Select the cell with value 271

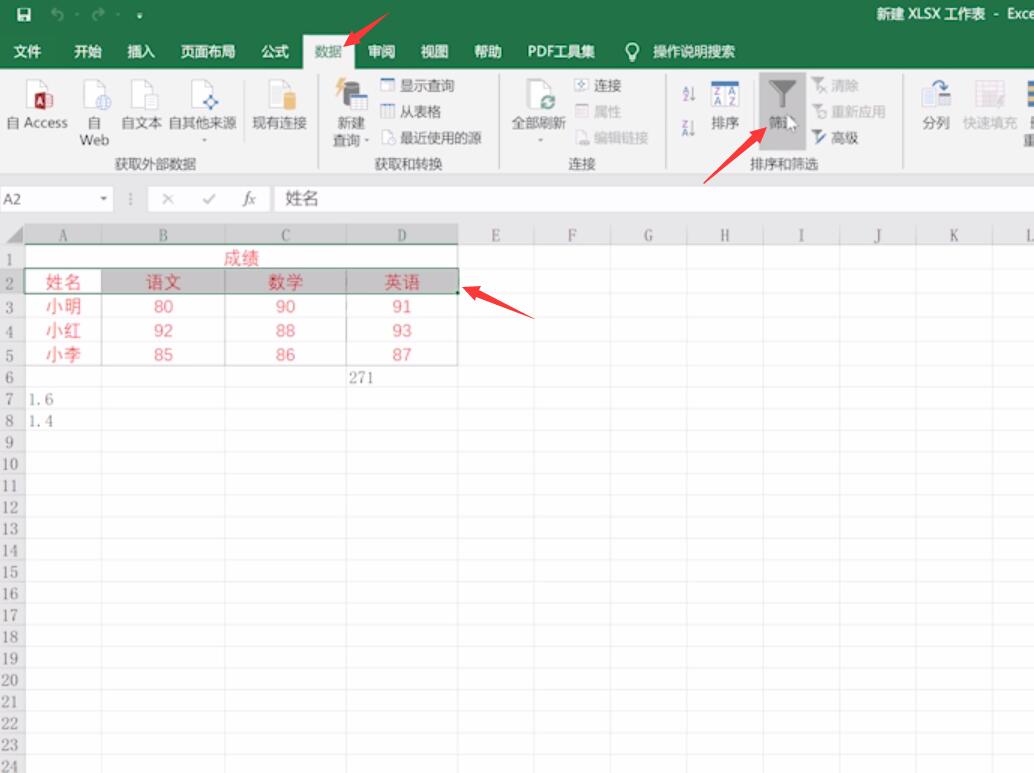(402, 377)
